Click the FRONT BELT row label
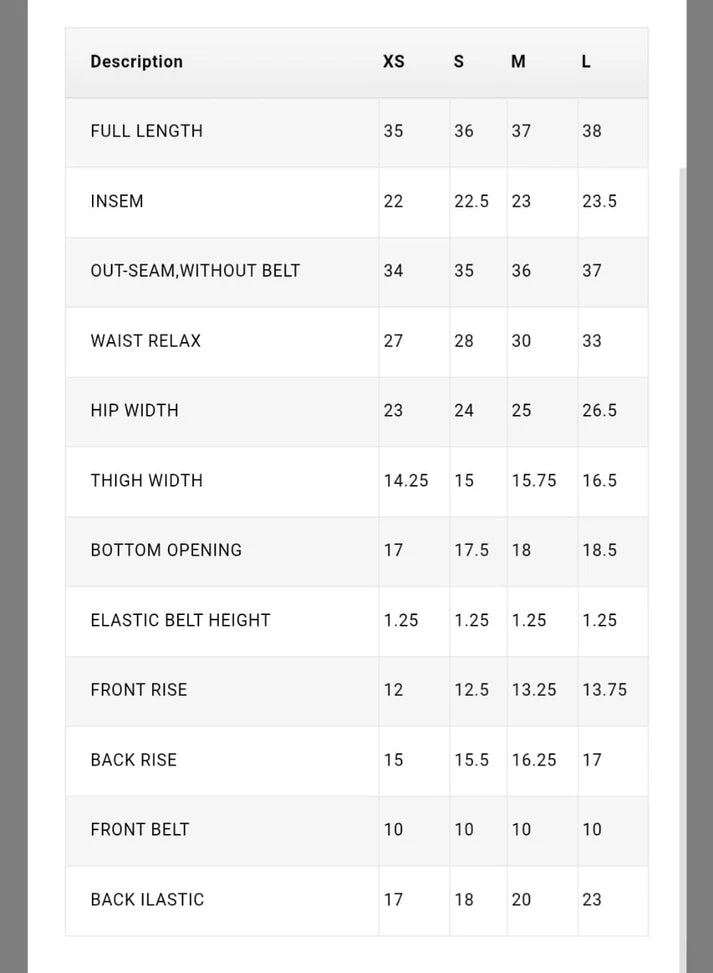713x973 pixels. [x=140, y=829]
